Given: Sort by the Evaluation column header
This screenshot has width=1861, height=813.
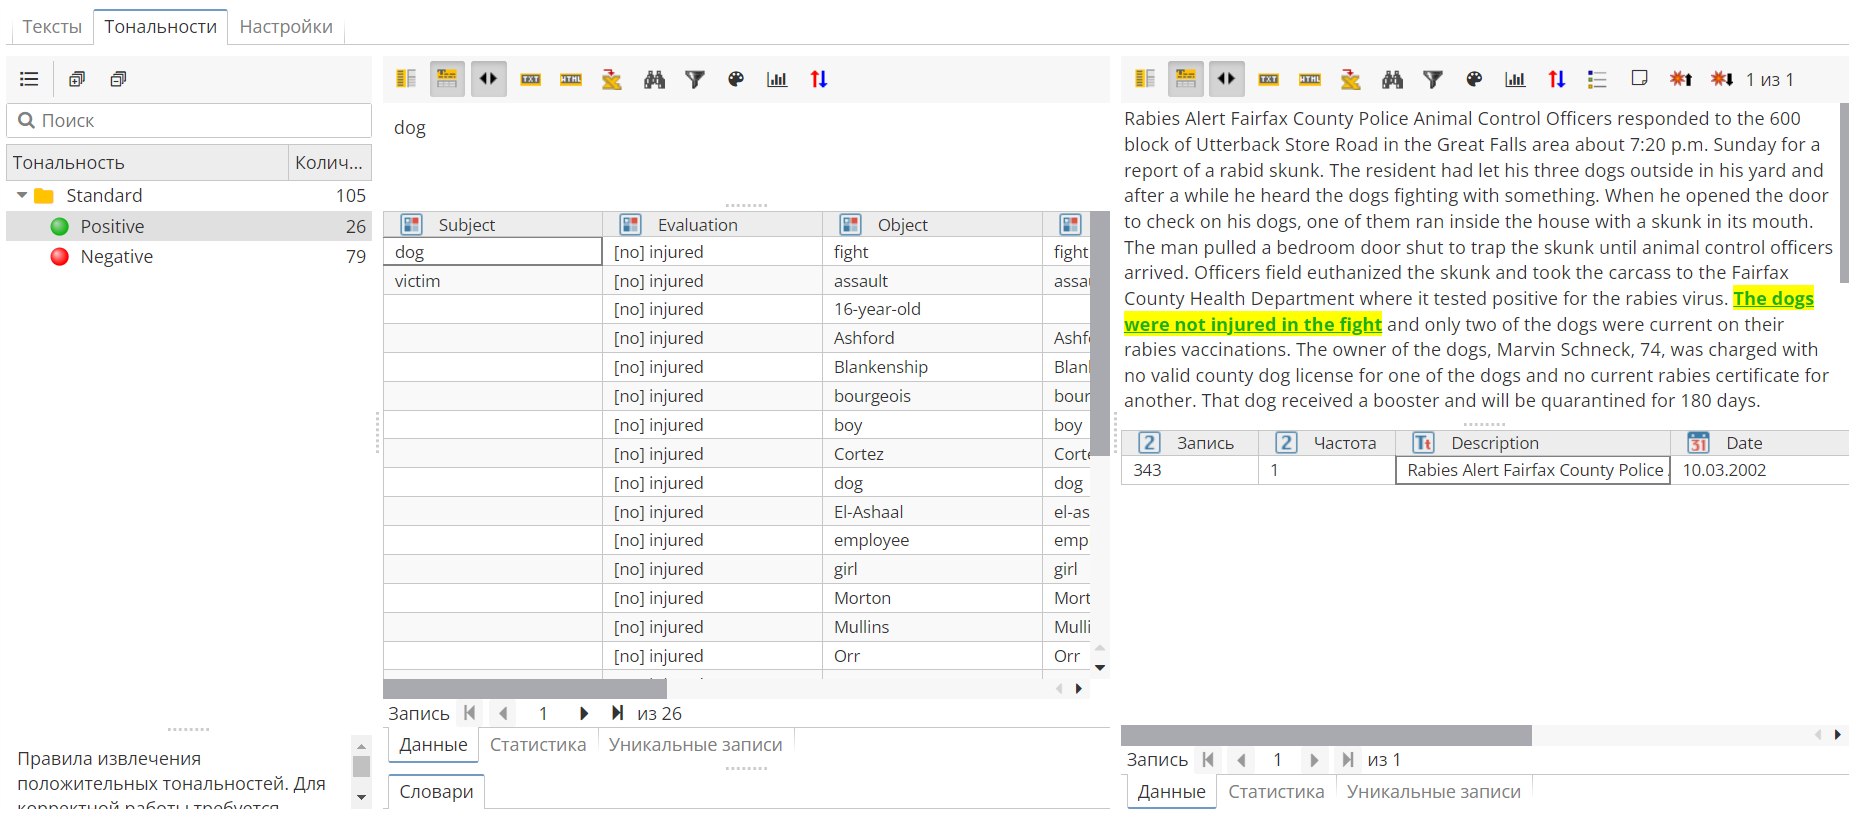Looking at the screenshot, I should coord(712,224).
